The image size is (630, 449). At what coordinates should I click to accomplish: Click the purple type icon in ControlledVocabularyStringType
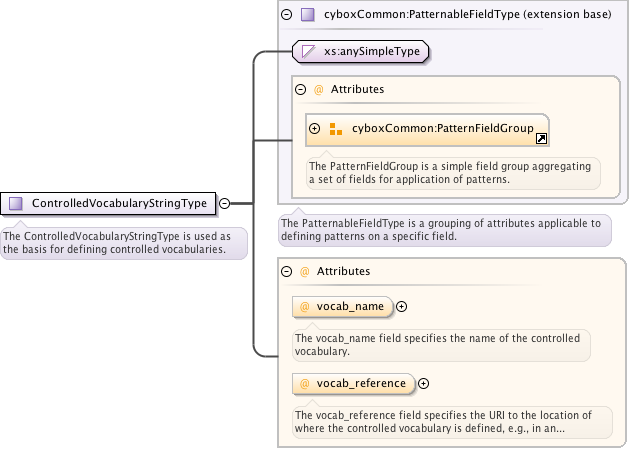click(16, 203)
